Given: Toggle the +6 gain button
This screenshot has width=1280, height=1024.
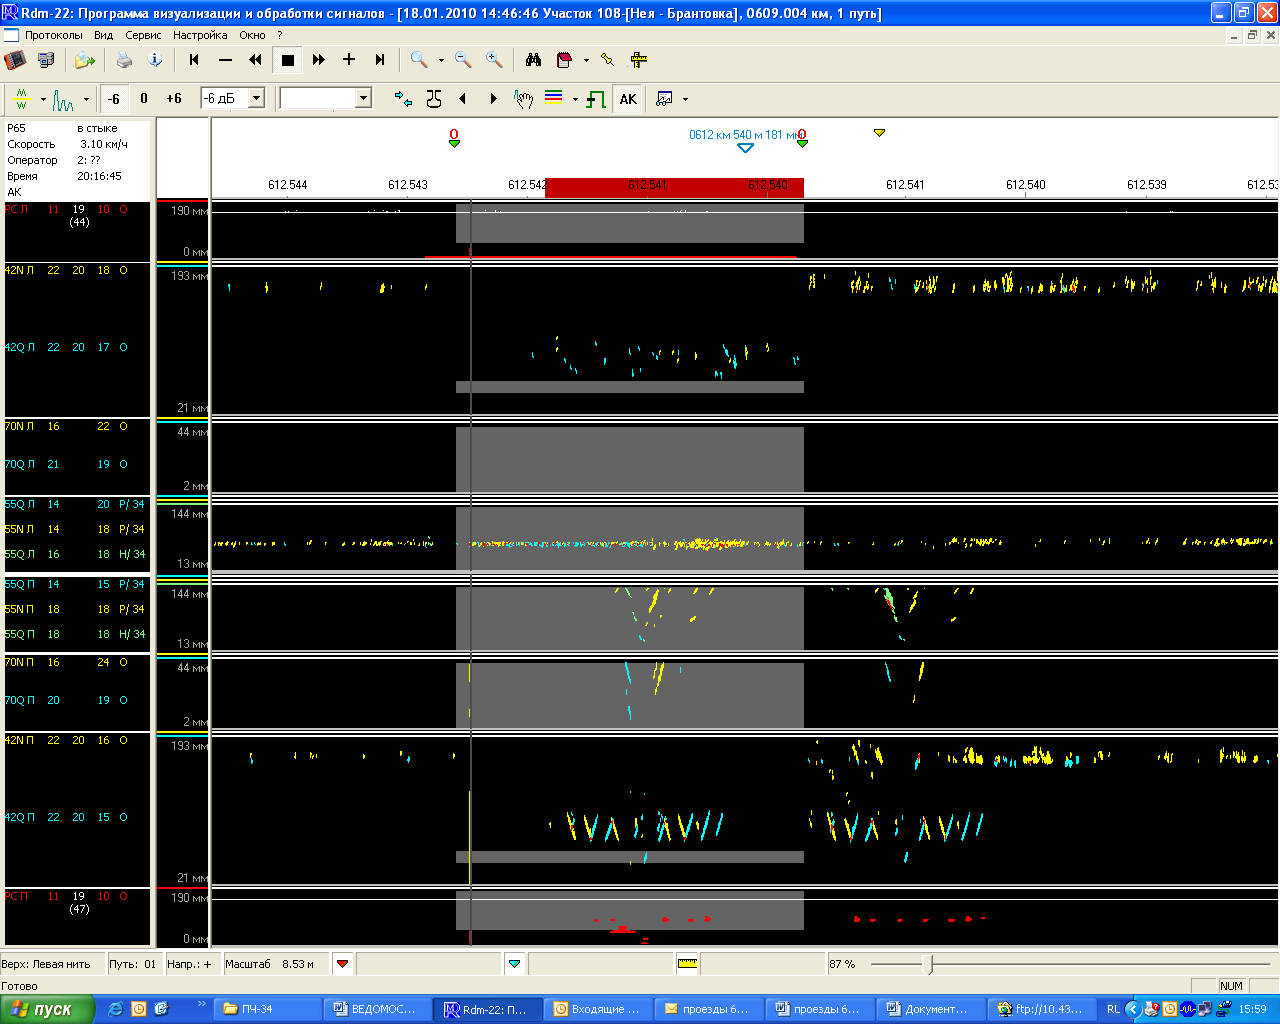Looking at the screenshot, I should tap(174, 99).
